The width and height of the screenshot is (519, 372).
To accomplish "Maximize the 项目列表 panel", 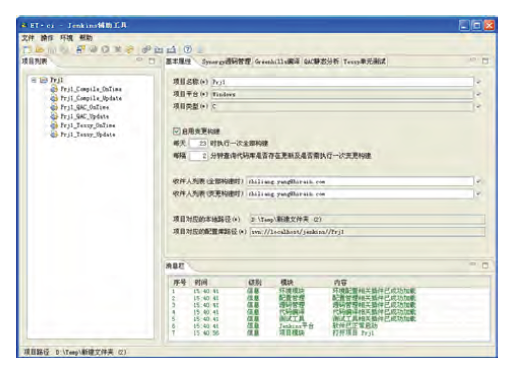I will click(152, 61).
